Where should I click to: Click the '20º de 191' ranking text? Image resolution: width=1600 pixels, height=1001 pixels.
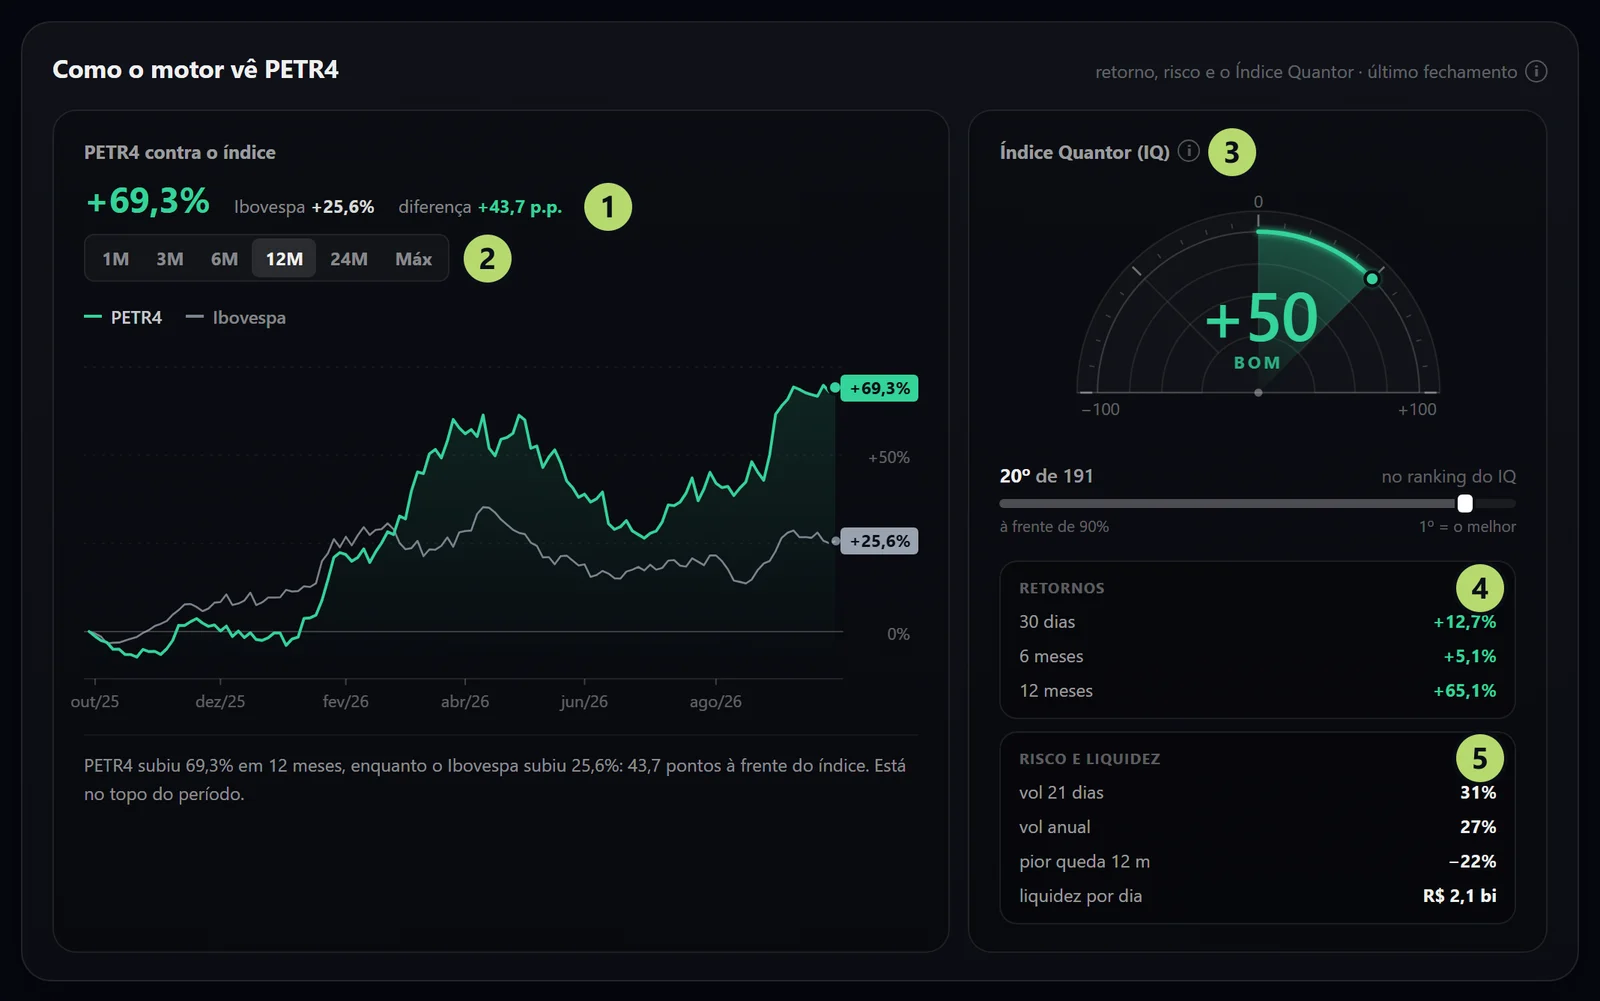pos(1046,476)
